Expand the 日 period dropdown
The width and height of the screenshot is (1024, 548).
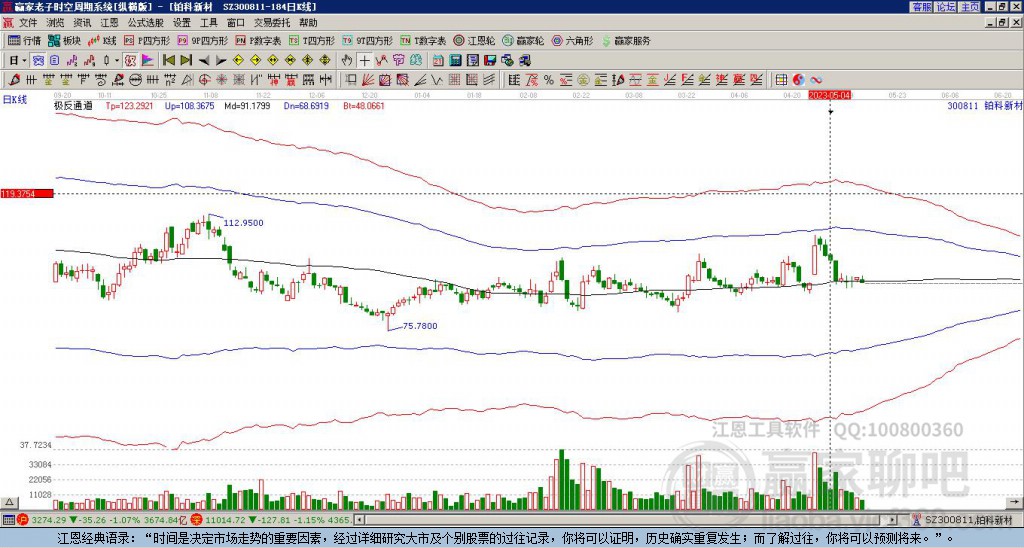pos(24,61)
